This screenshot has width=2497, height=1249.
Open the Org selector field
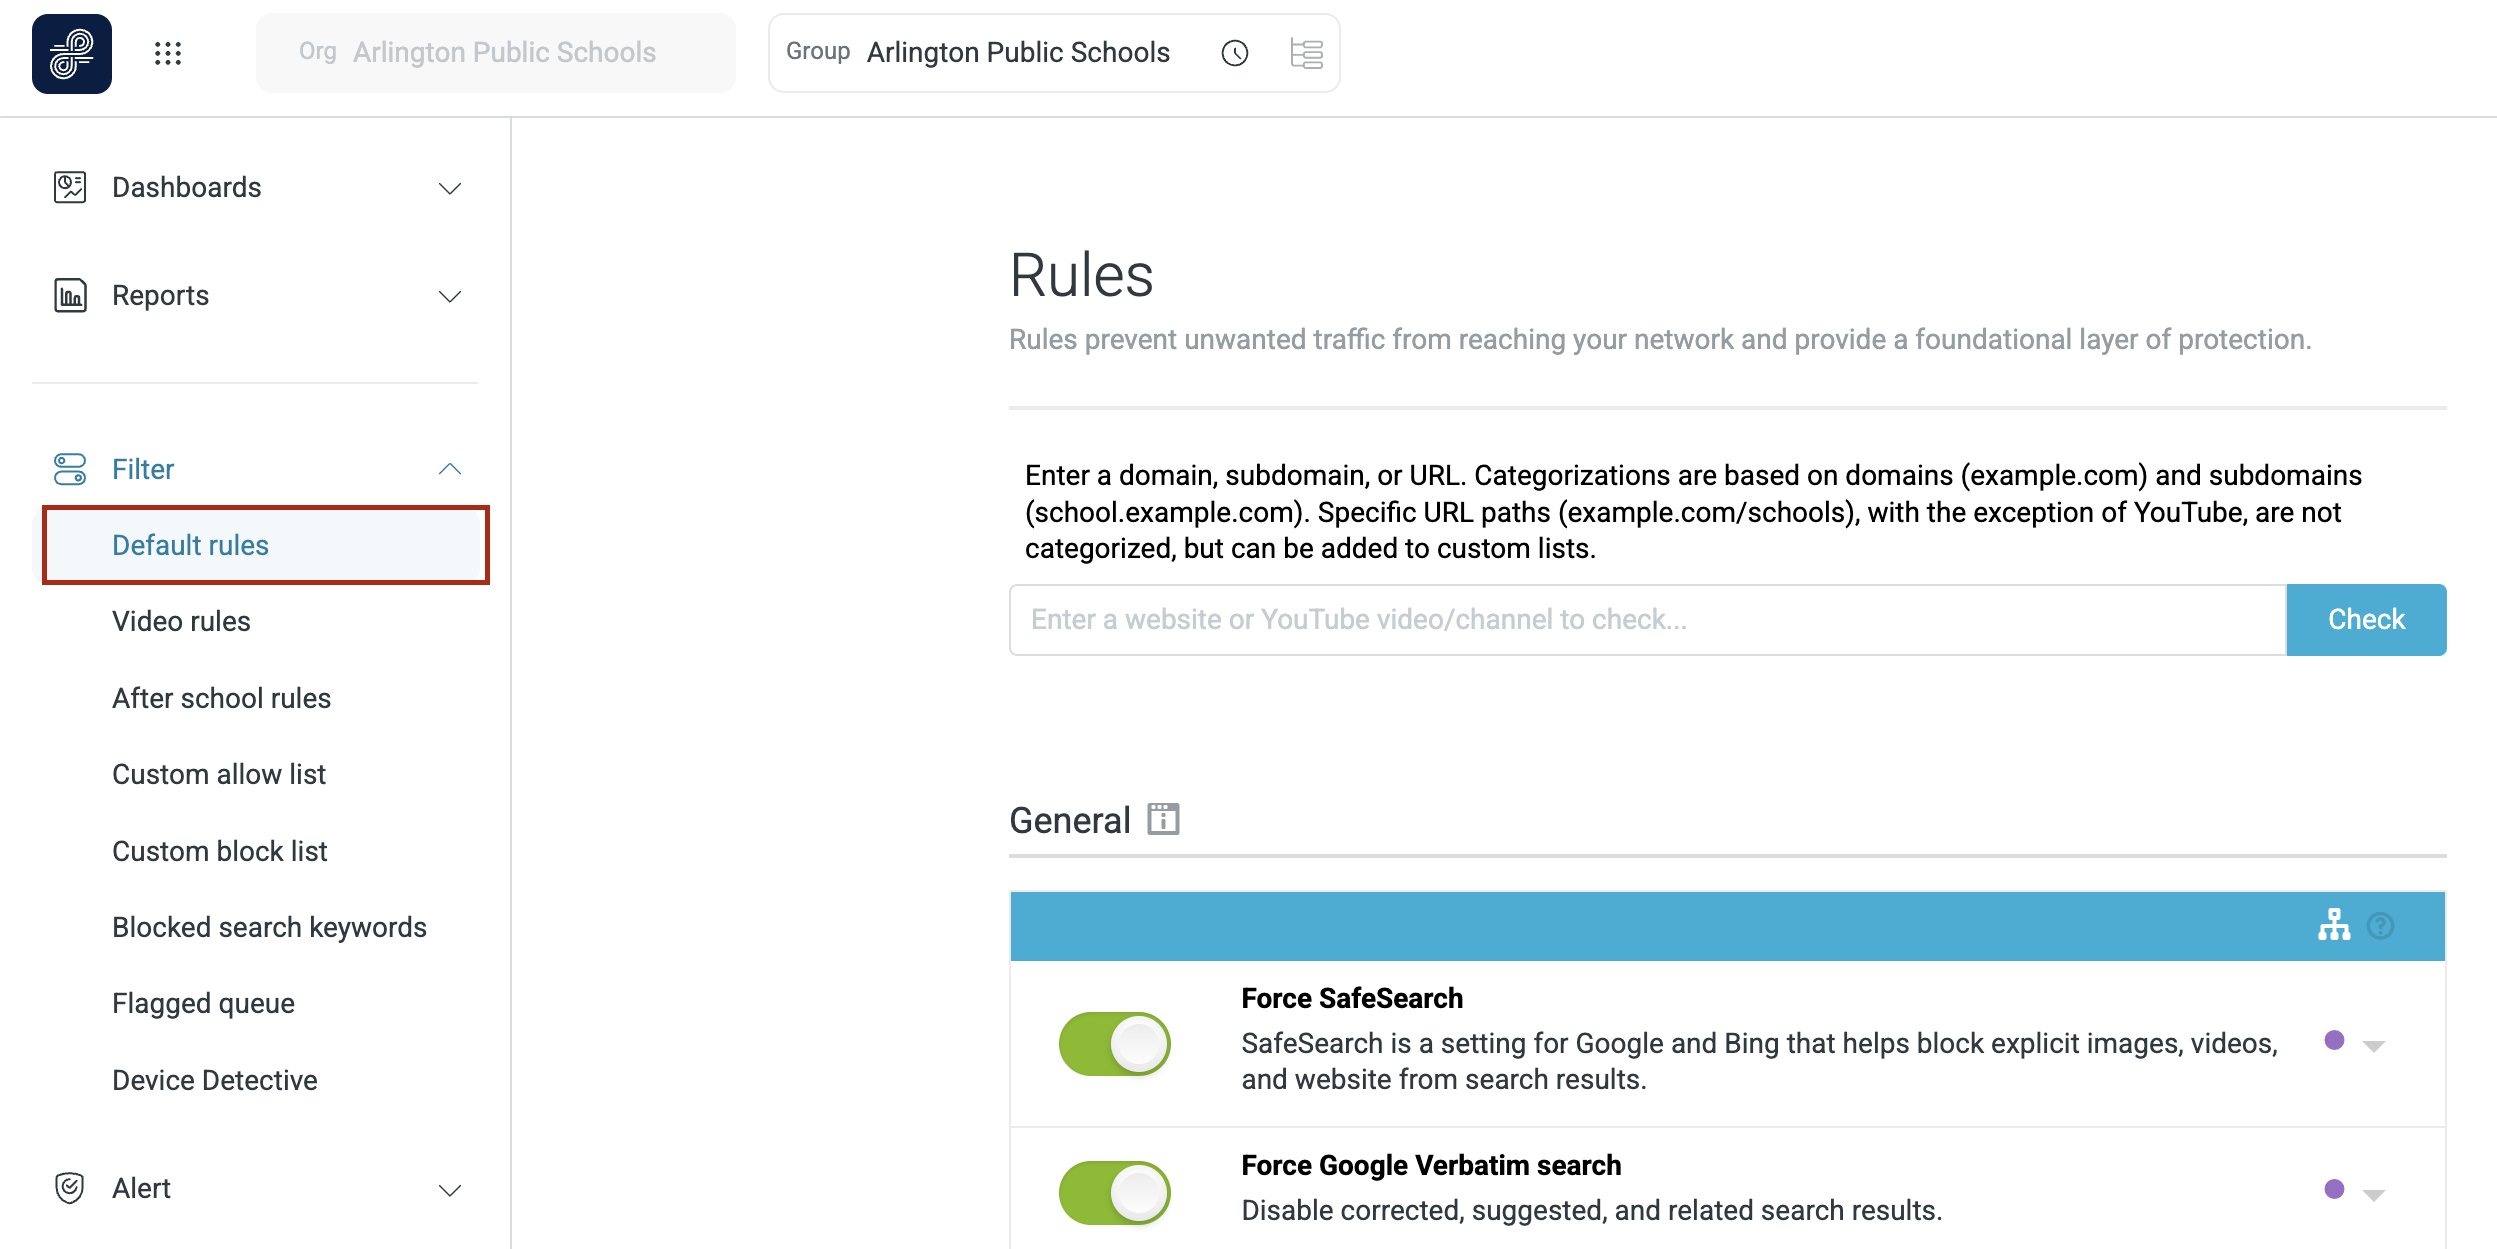tap(496, 53)
